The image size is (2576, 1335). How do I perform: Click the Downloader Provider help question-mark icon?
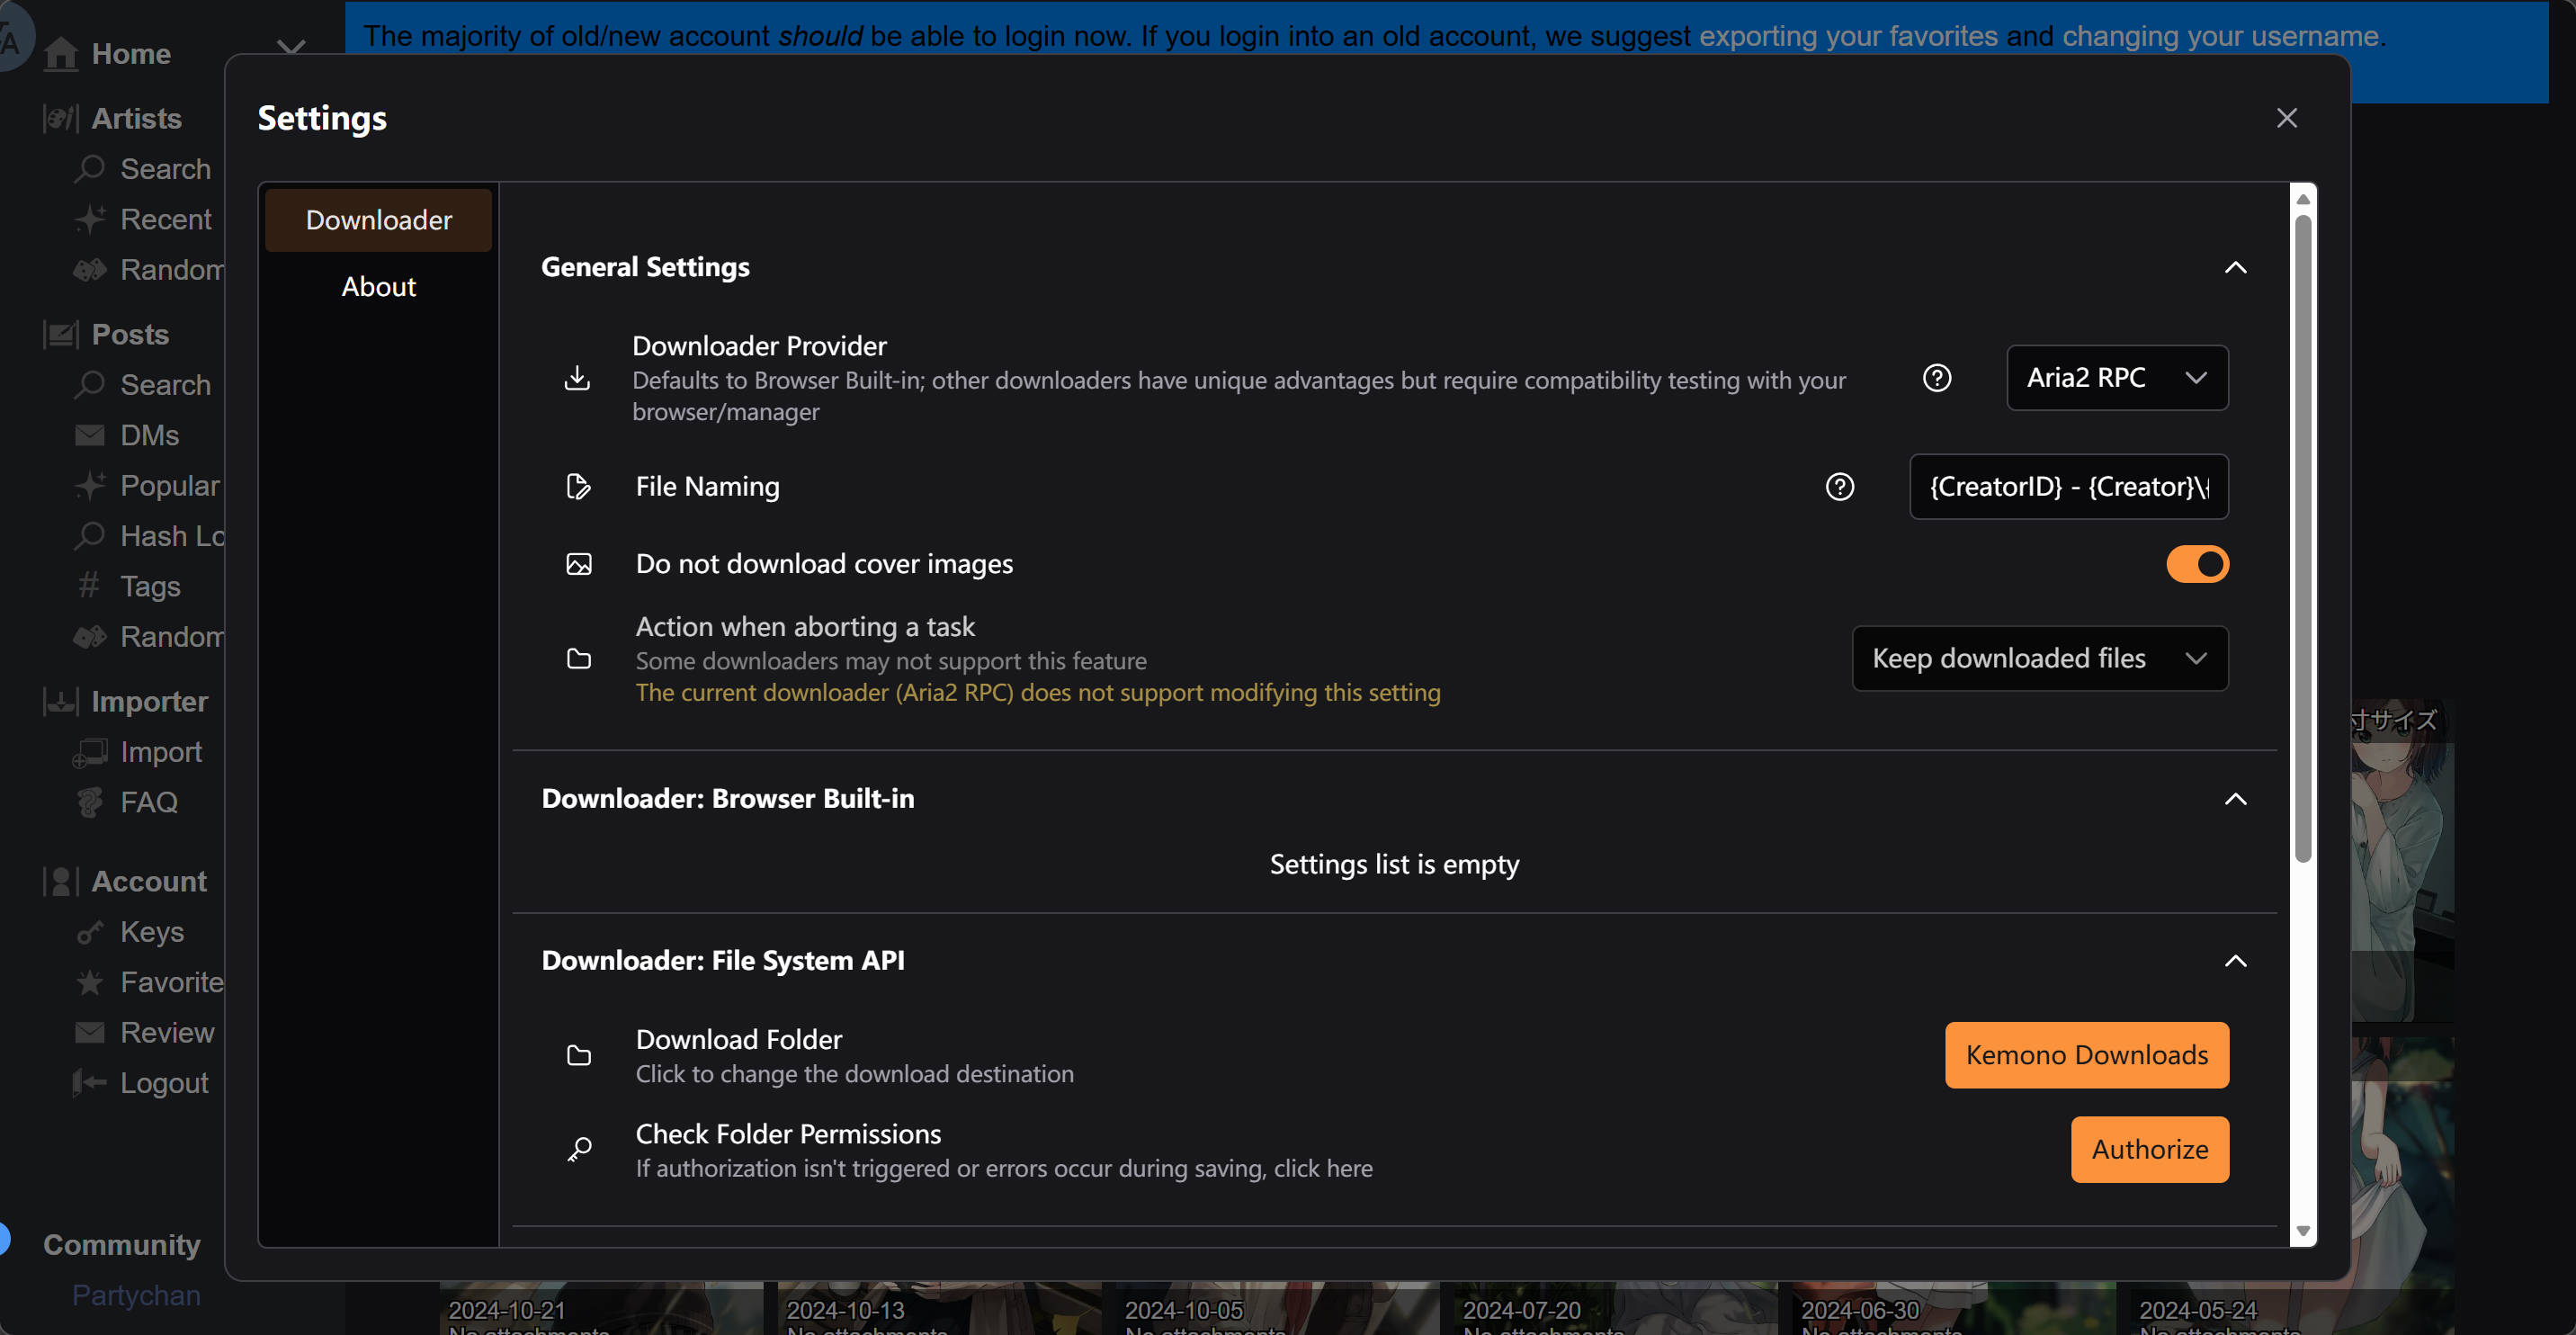click(1937, 378)
